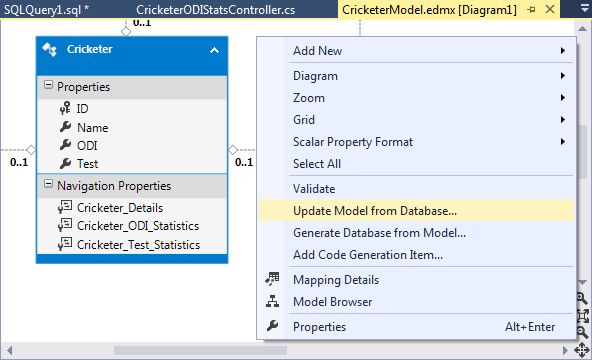Click the pan diagram four-arrow icon
This screenshot has width=592, height=360.
coord(582,350)
